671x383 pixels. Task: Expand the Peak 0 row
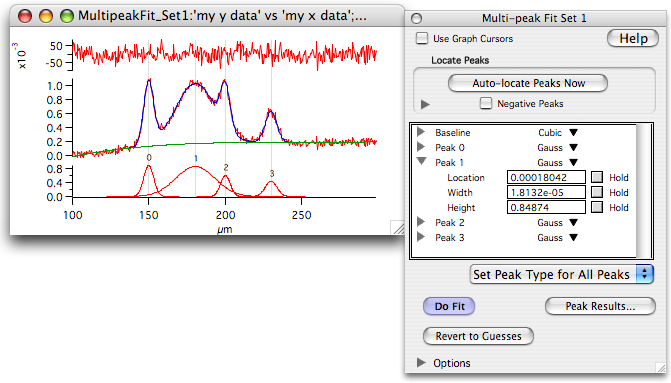point(421,147)
